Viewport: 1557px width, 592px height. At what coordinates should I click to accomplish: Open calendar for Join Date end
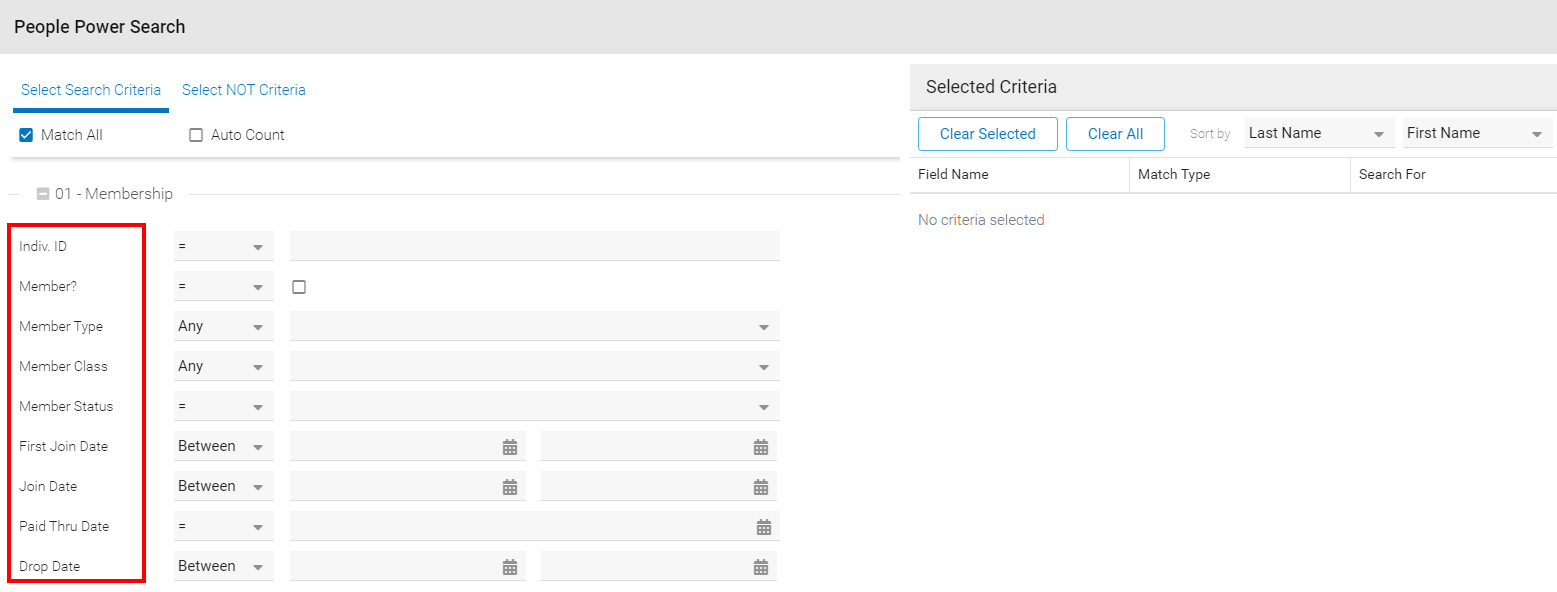(x=761, y=487)
